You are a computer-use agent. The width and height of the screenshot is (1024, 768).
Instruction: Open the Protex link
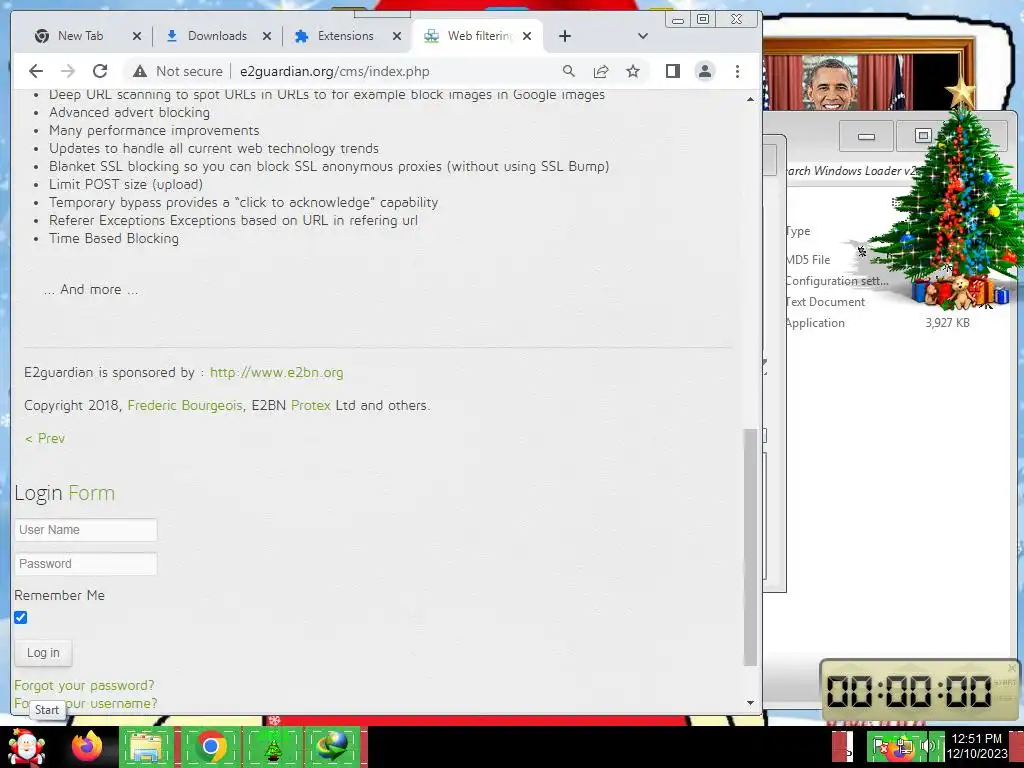(311, 405)
